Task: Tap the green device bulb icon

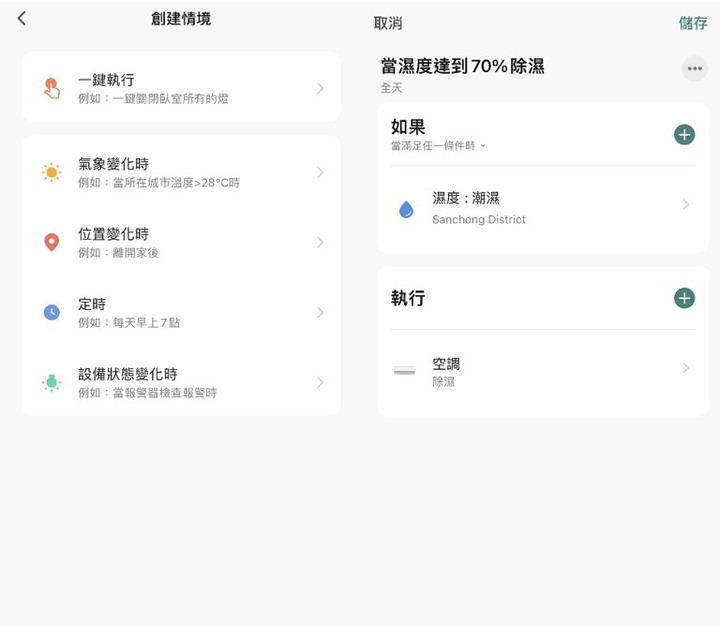Action: click(51, 382)
